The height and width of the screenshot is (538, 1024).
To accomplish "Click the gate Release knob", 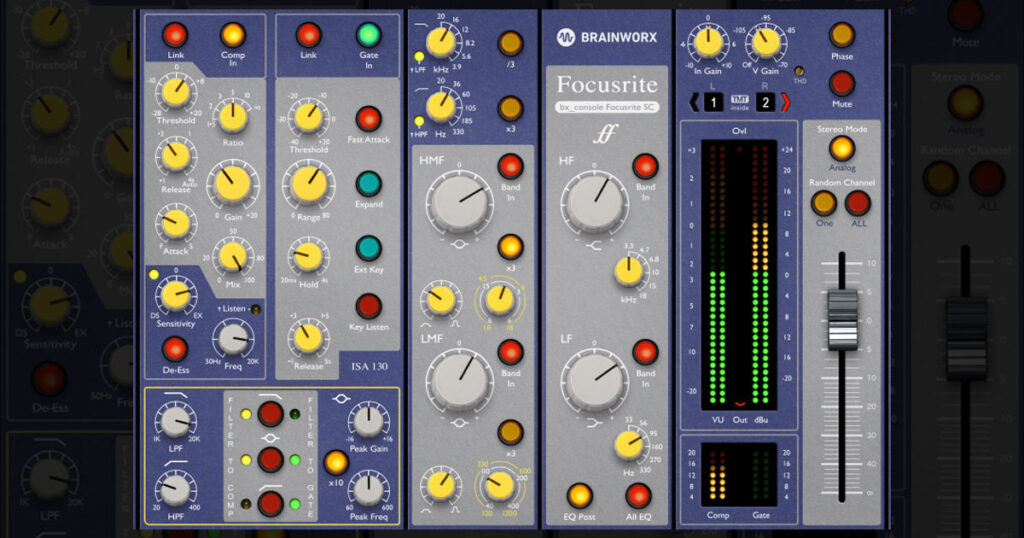I will coord(308,338).
